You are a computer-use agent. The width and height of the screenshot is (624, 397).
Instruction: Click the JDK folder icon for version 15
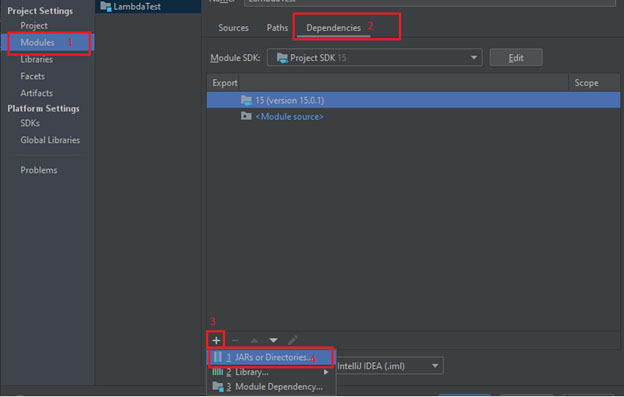[x=246, y=100]
